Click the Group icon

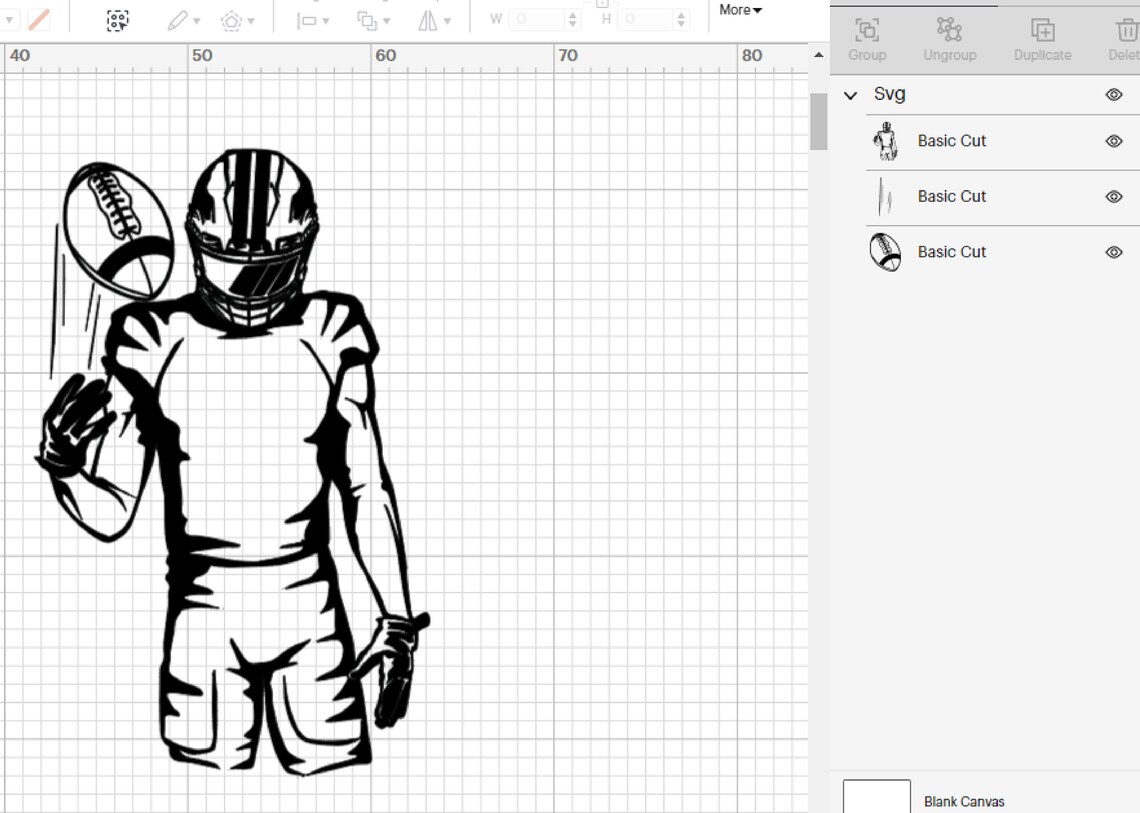[867, 31]
